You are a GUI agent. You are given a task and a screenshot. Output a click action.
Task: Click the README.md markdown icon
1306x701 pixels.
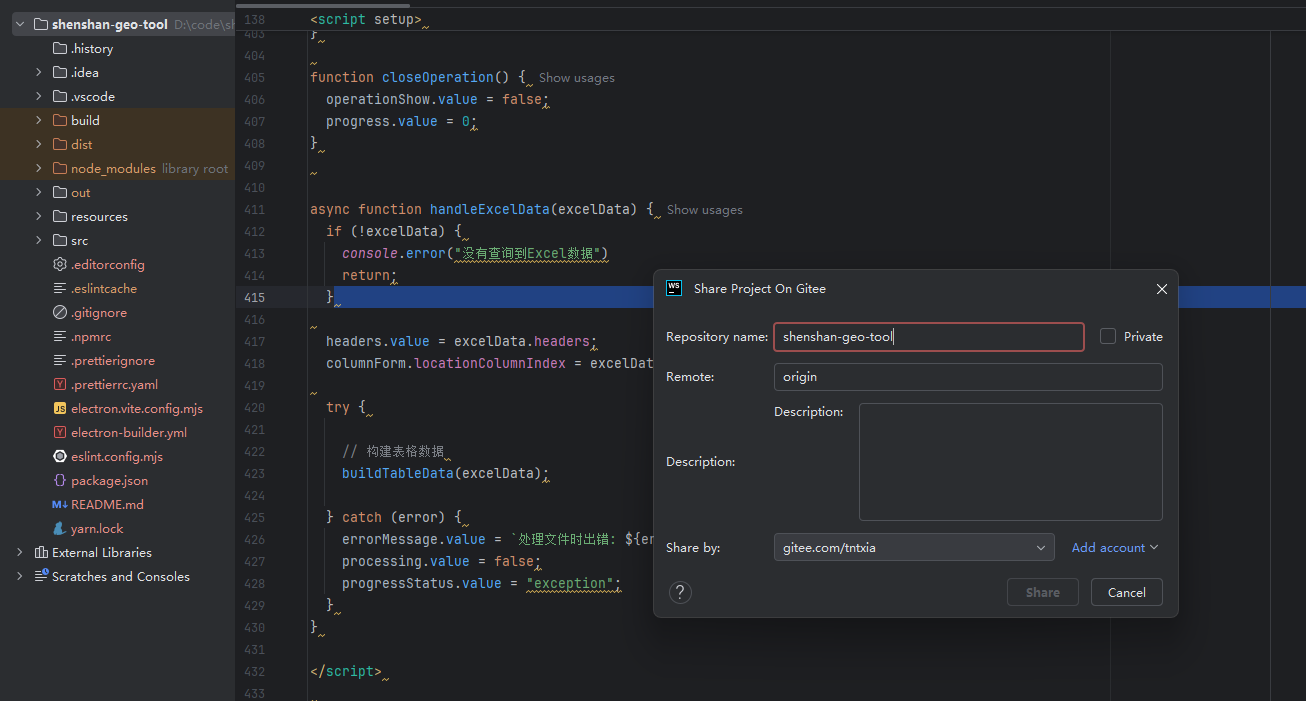point(60,505)
